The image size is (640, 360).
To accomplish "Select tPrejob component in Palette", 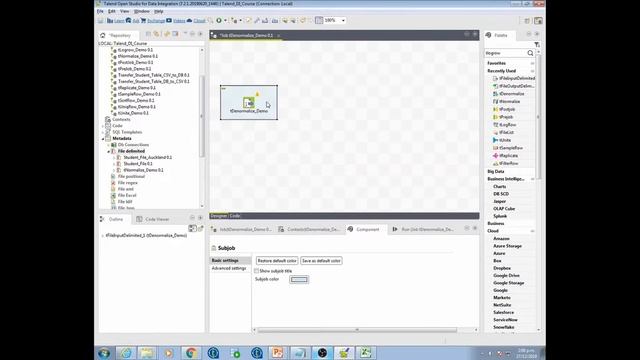I will point(503,117).
